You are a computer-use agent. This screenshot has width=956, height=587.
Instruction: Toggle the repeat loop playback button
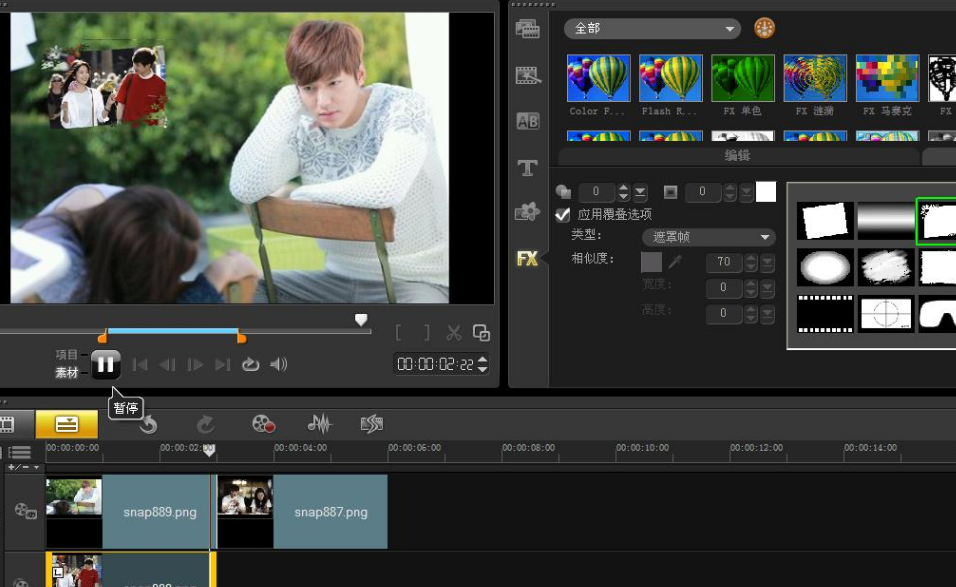[251, 364]
